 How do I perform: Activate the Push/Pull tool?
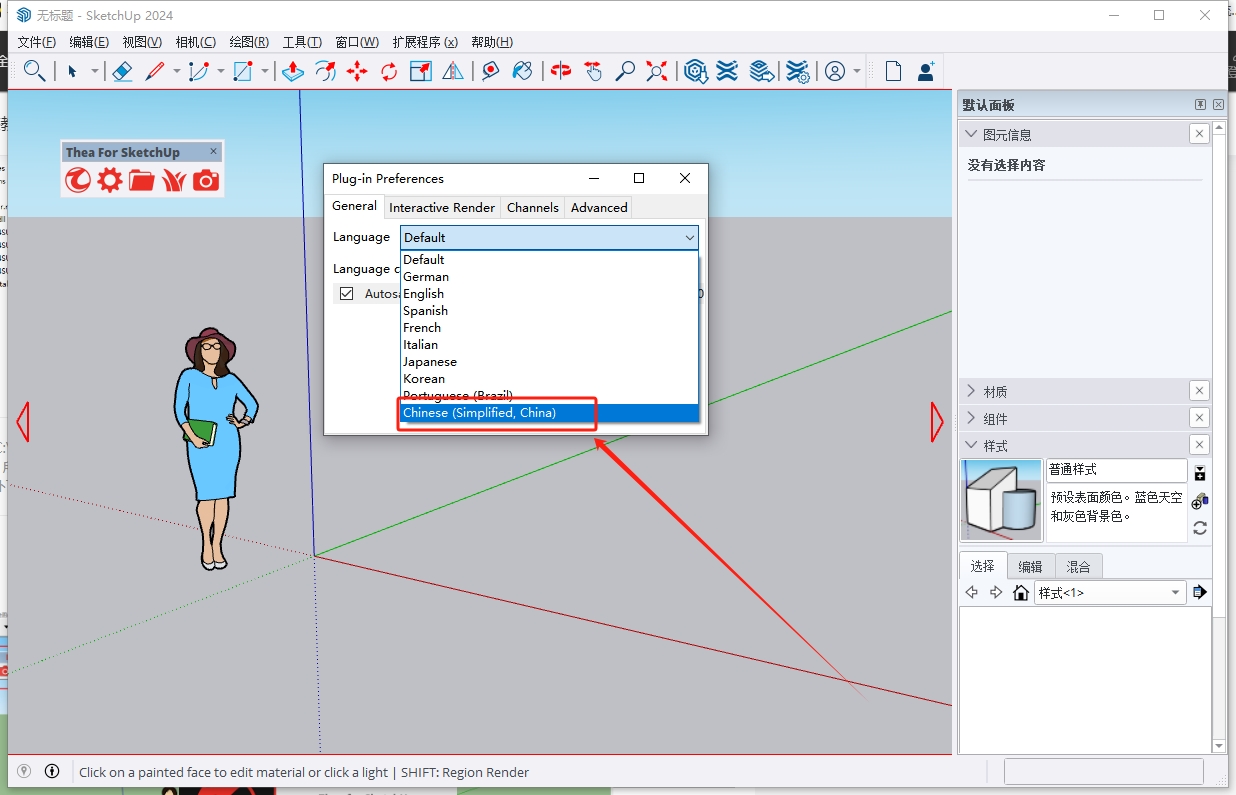[292, 71]
